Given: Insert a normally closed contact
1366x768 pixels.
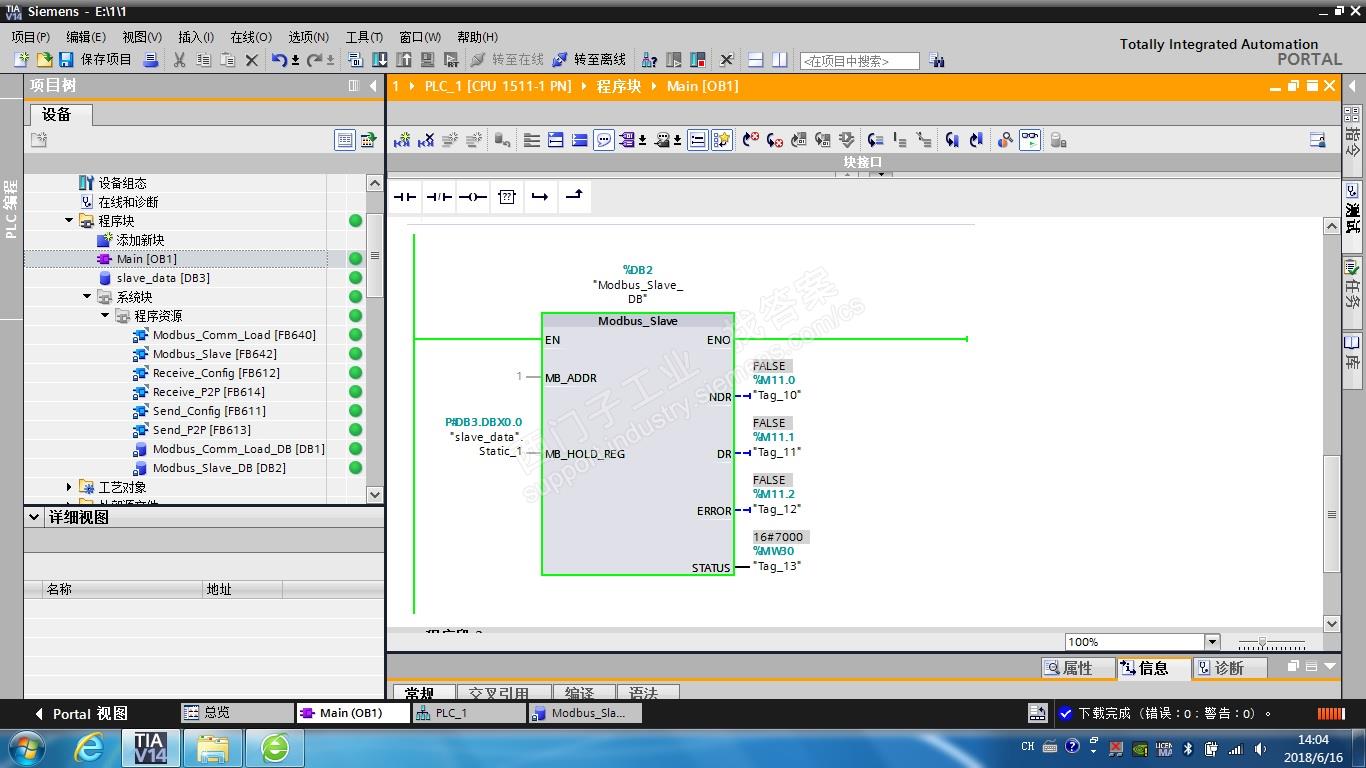Looking at the screenshot, I should 439,197.
